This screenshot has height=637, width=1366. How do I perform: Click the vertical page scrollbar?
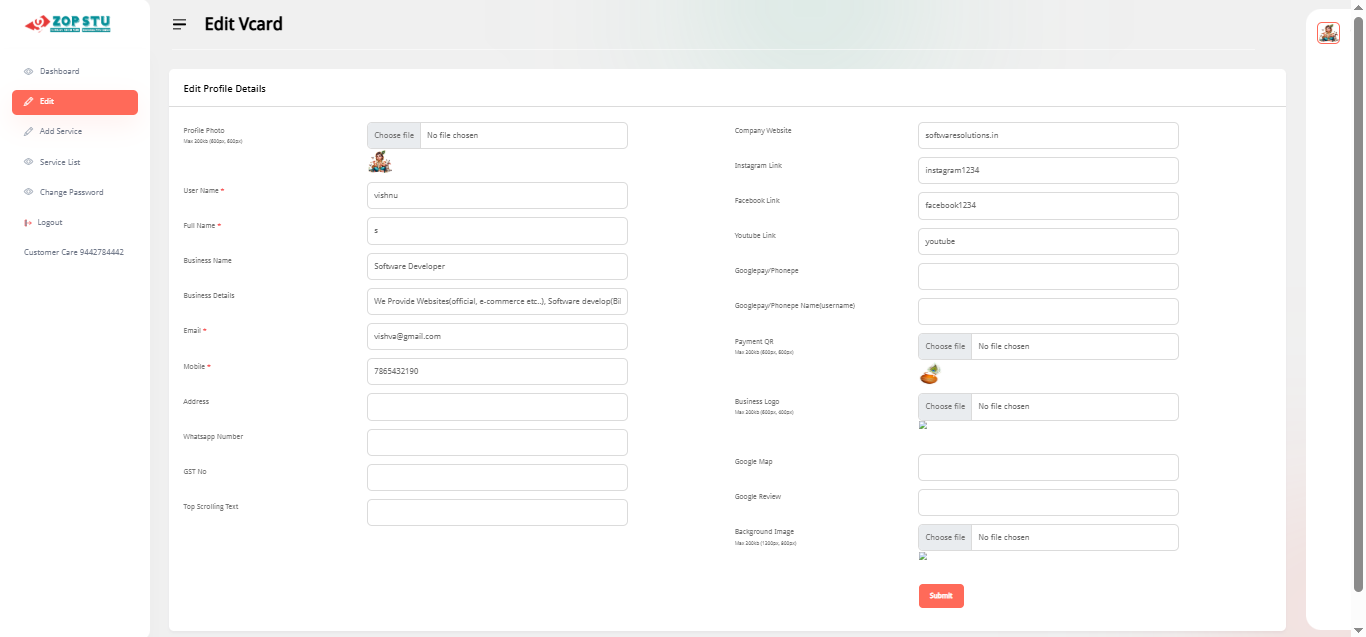point(1357,300)
